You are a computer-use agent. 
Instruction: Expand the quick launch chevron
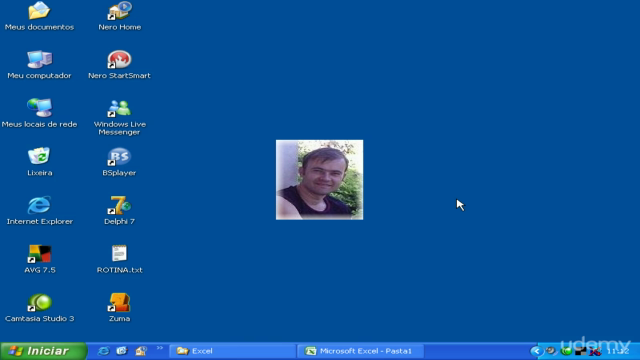160,348
